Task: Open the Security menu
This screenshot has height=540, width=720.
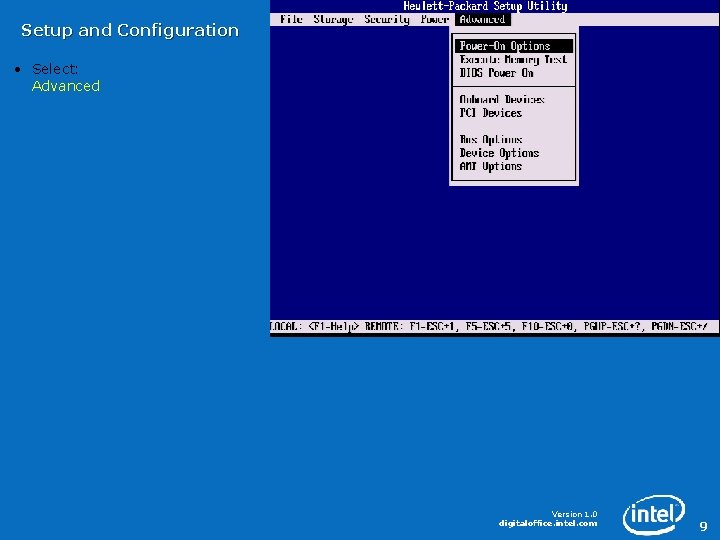Action: [387, 19]
